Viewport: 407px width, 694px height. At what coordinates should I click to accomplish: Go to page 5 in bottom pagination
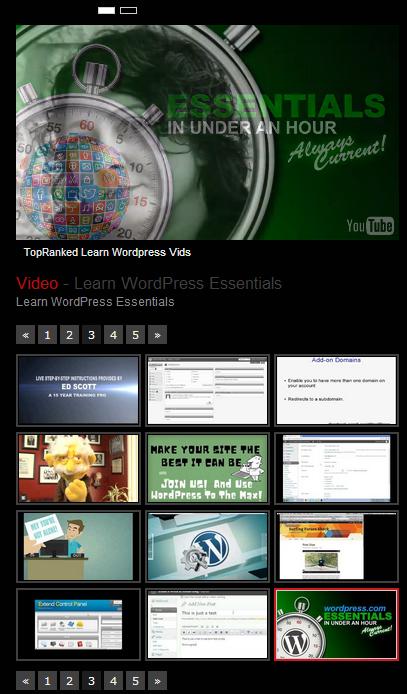coord(135,681)
